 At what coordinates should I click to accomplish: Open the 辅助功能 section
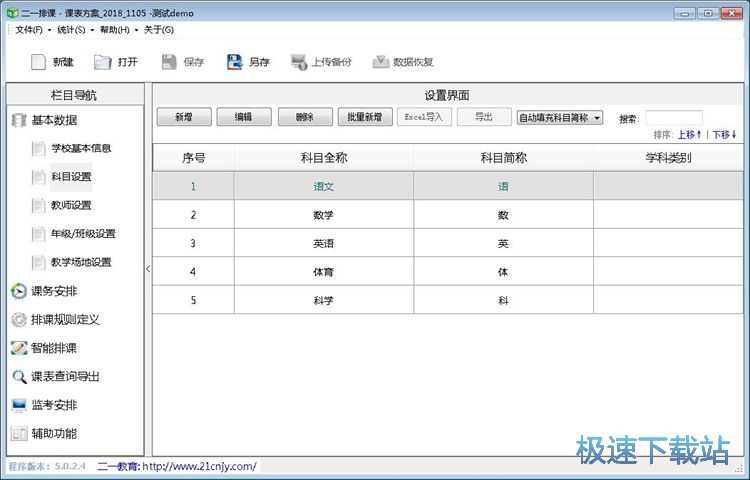click(54, 434)
